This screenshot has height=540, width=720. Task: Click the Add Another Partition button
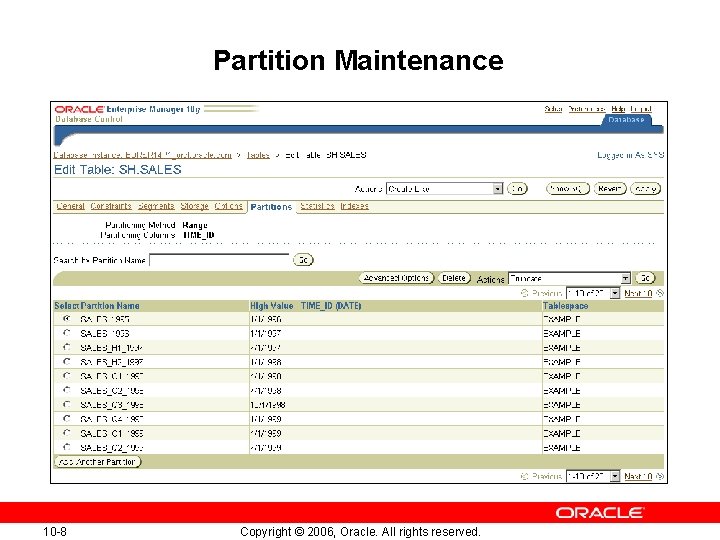pos(97,462)
